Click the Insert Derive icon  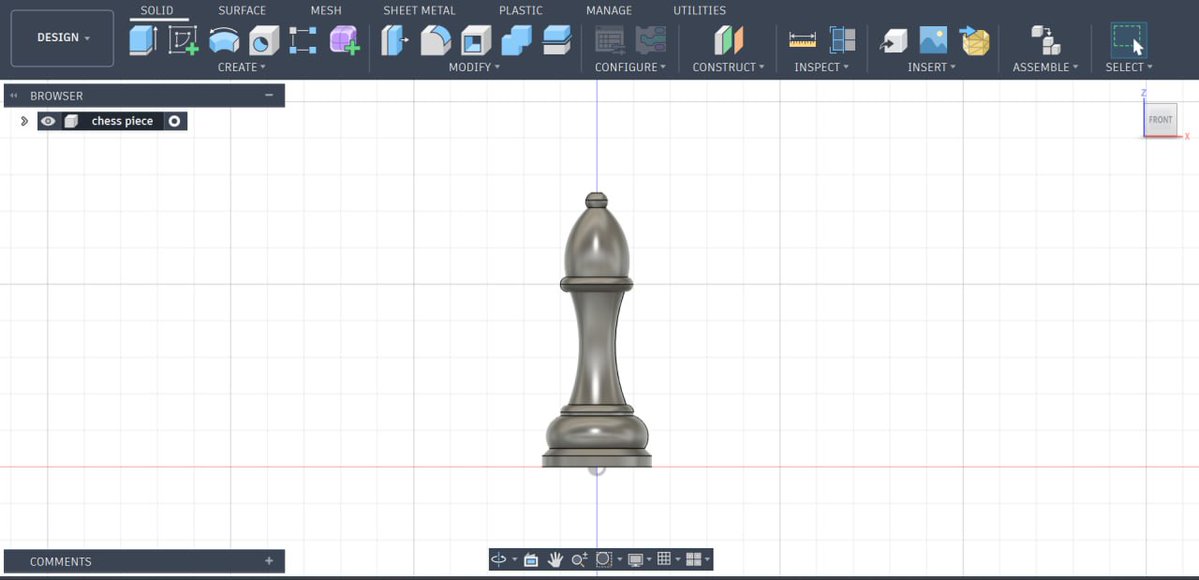pos(893,40)
